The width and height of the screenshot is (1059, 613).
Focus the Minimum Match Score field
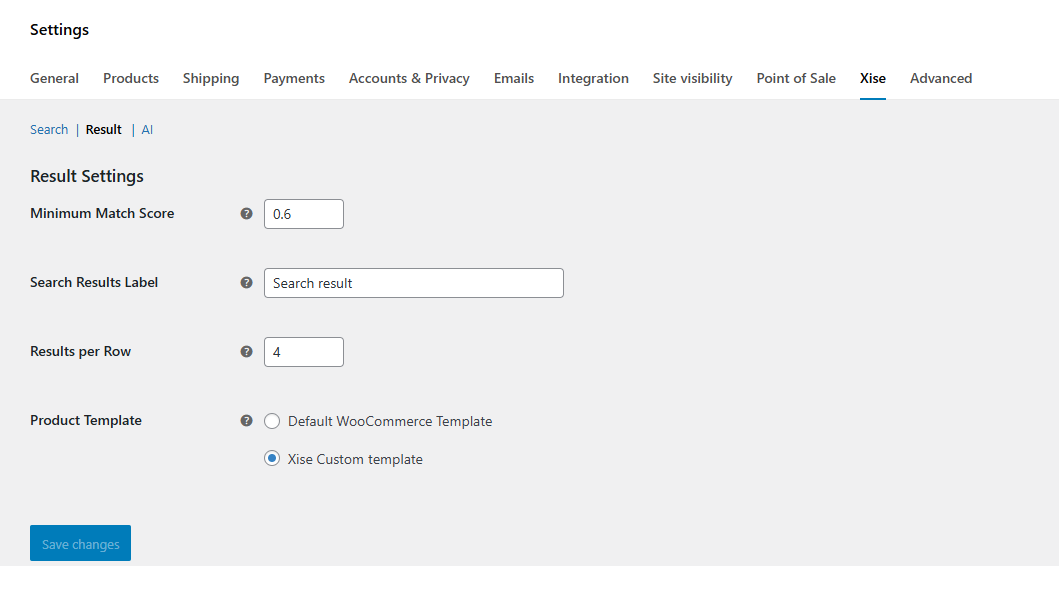304,214
